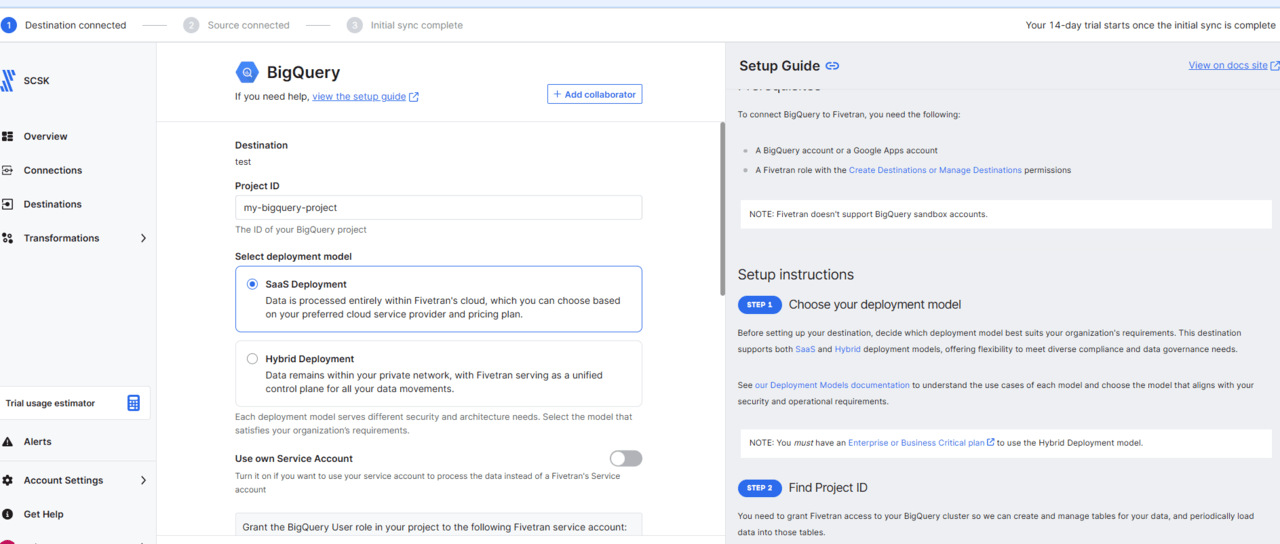Click the 'Source connected' step label
Image resolution: width=1280 pixels, height=544 pixels.
pos(248,25)
